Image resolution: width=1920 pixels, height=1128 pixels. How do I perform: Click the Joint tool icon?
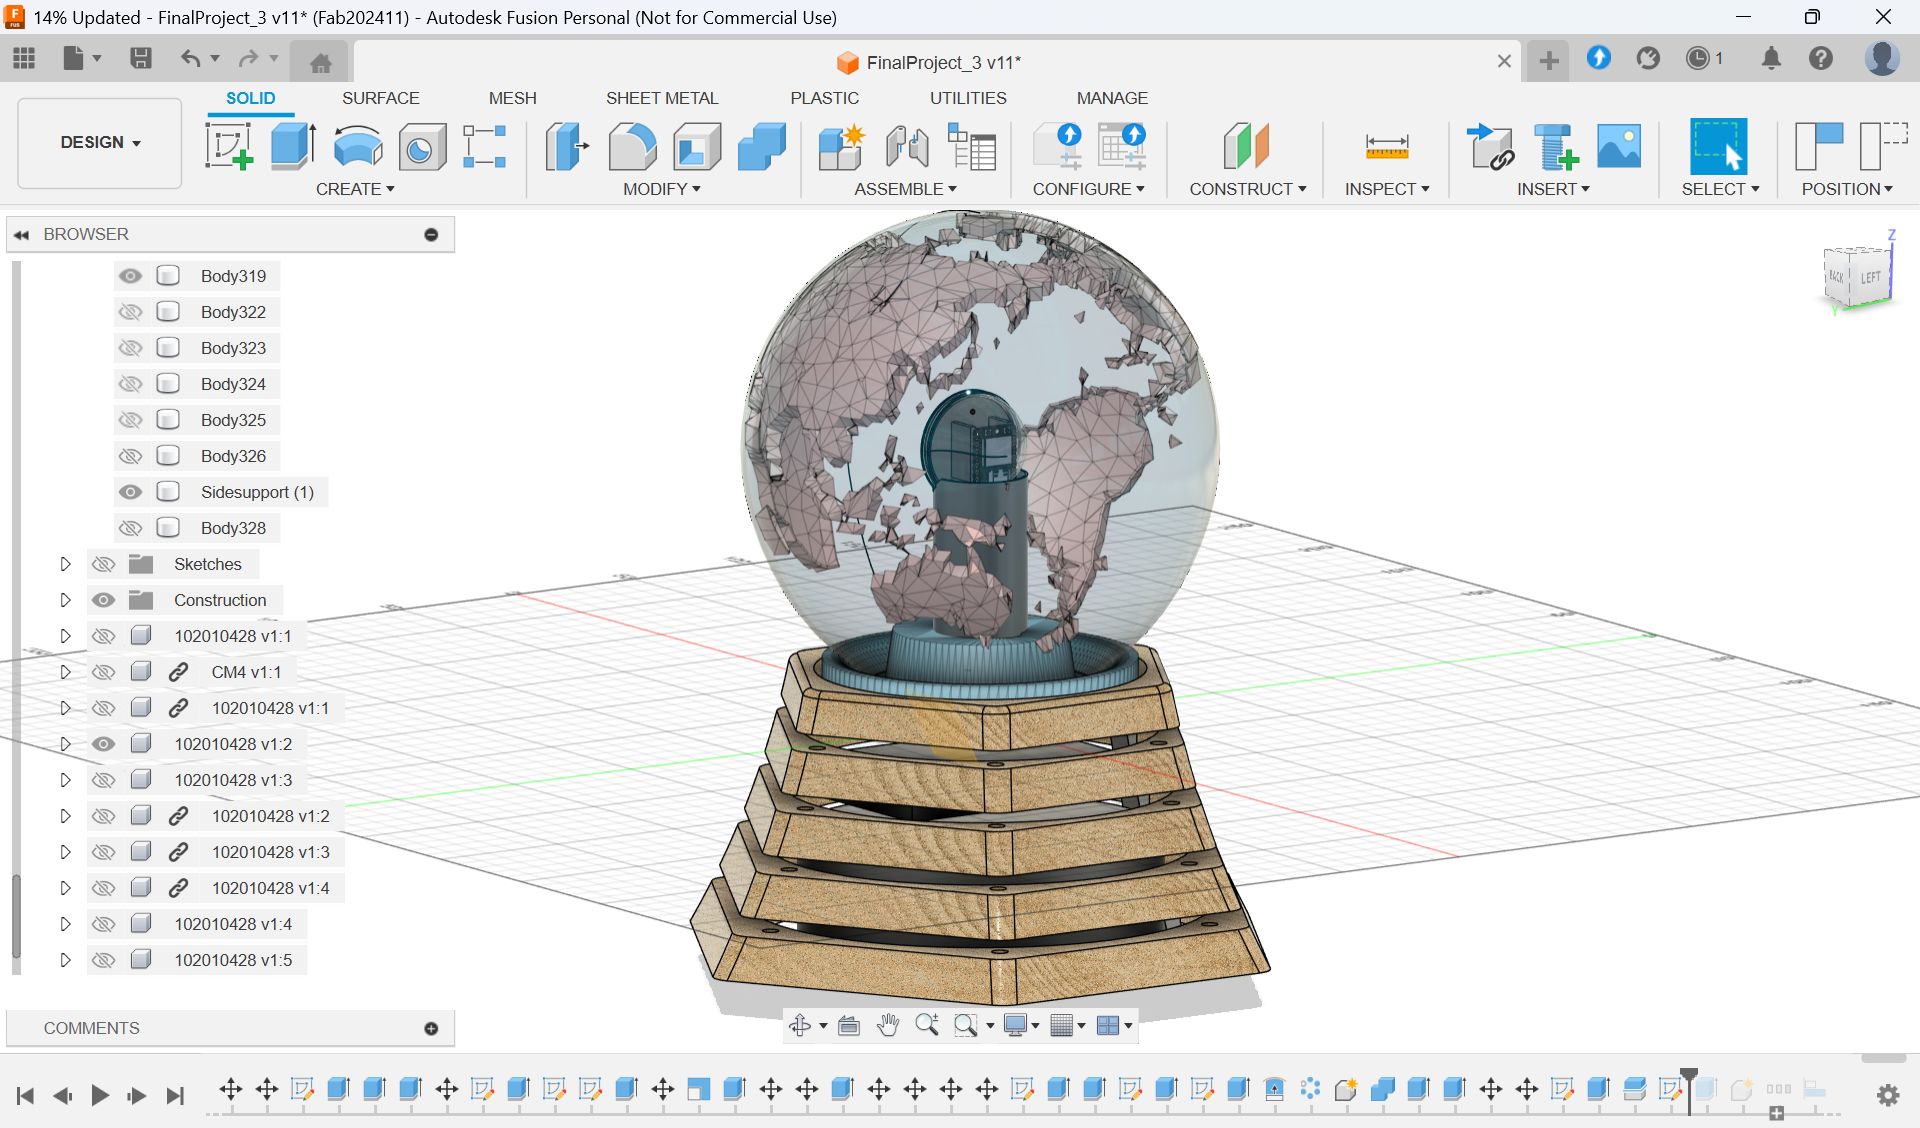pos(907,146)
